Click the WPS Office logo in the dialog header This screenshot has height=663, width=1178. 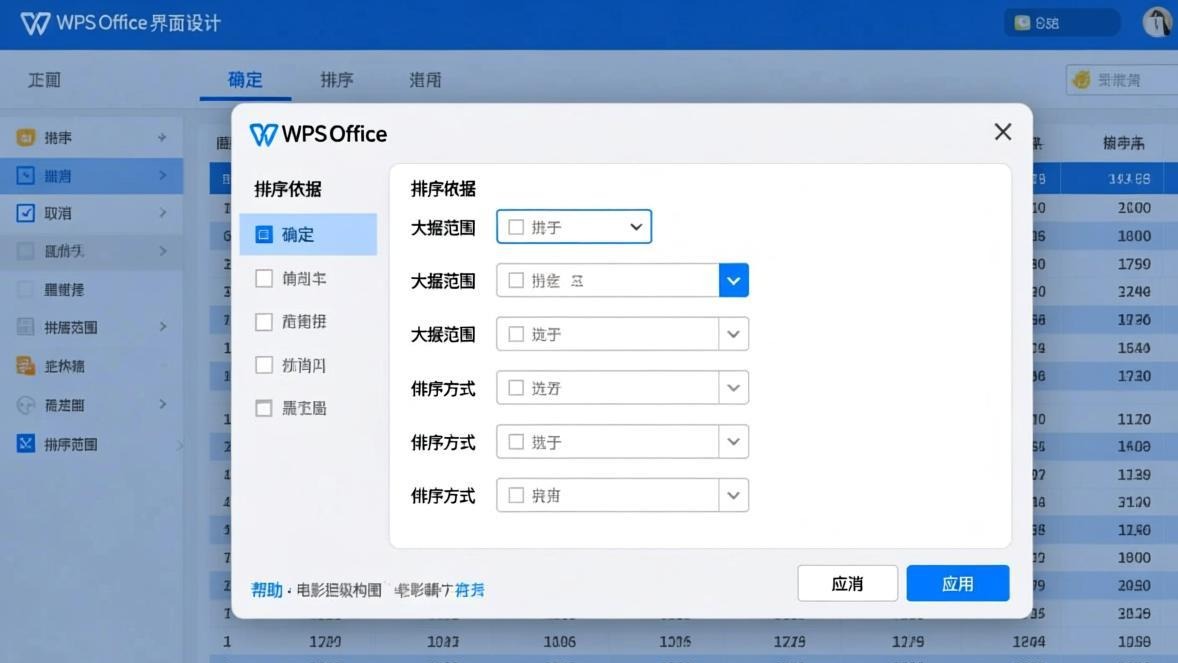click(319, 135)
